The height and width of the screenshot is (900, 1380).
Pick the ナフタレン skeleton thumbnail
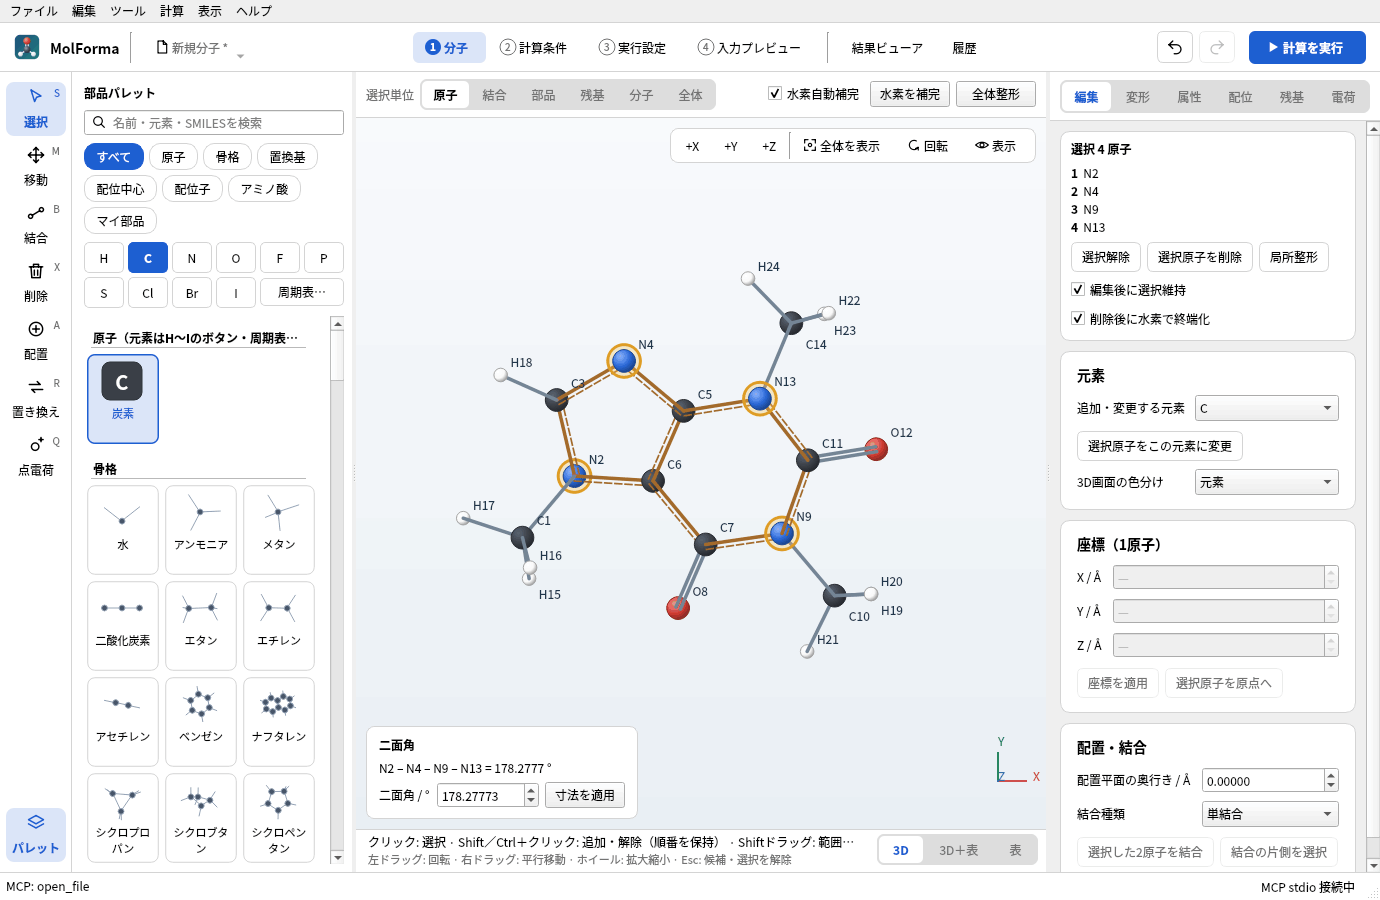279,722
